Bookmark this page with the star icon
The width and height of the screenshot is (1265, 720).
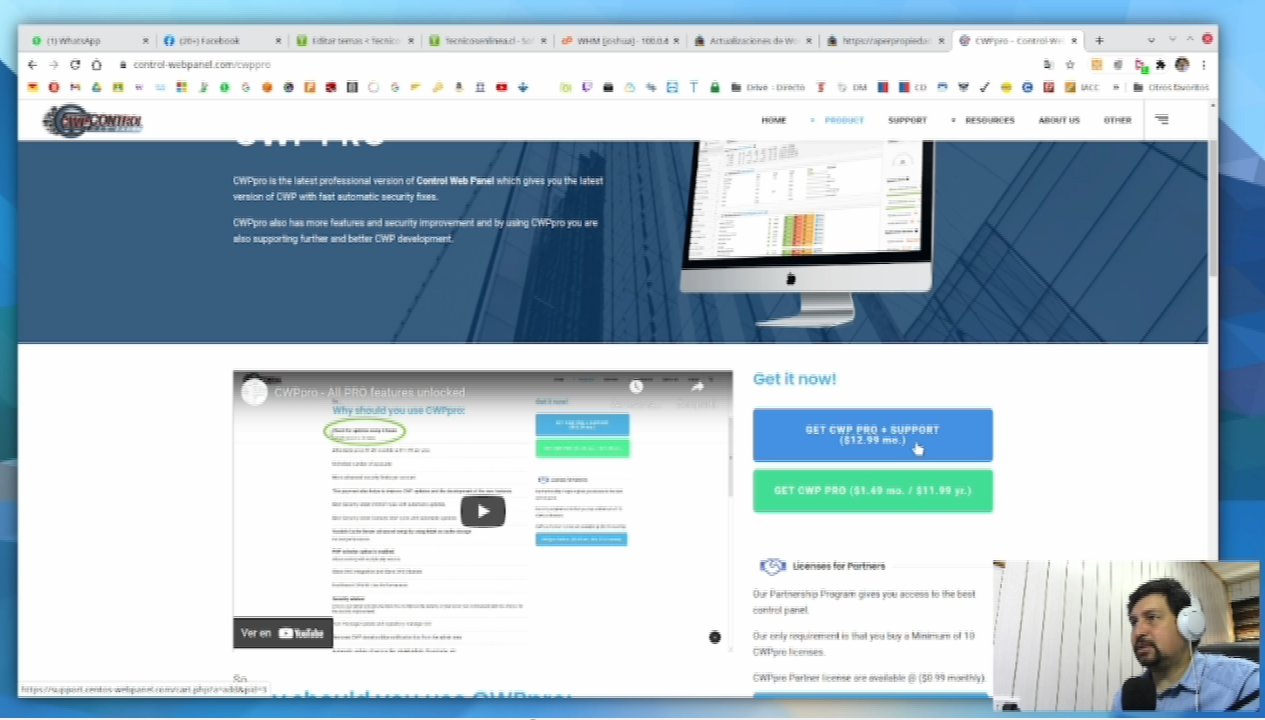(1070, 64)
